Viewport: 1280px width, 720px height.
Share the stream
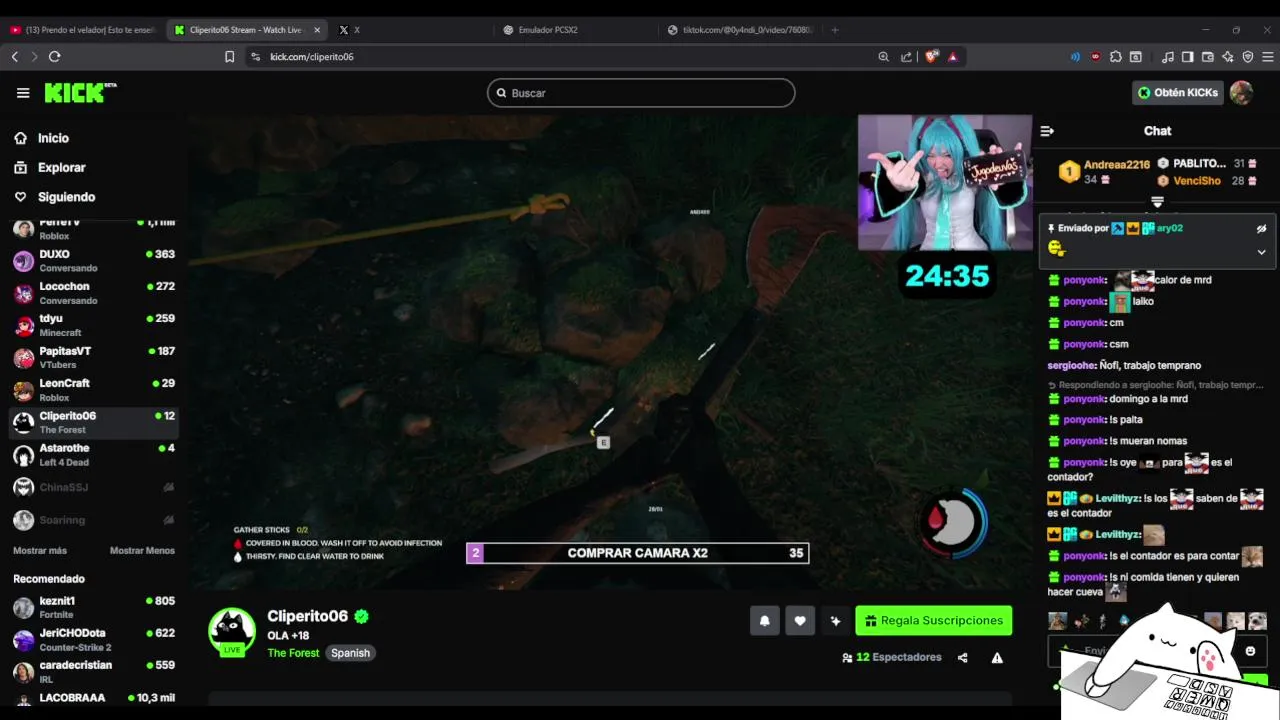click(962, 658)
